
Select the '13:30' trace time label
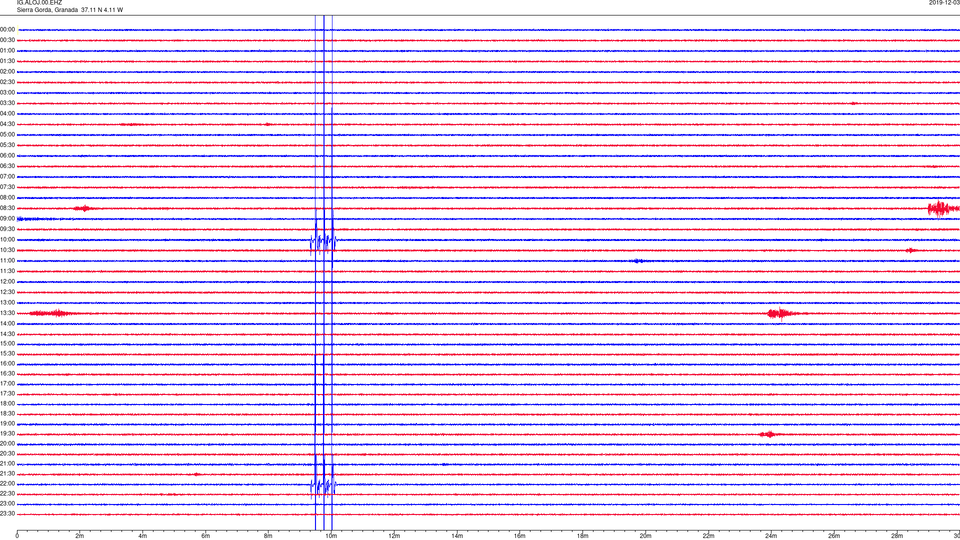[7, 313]
